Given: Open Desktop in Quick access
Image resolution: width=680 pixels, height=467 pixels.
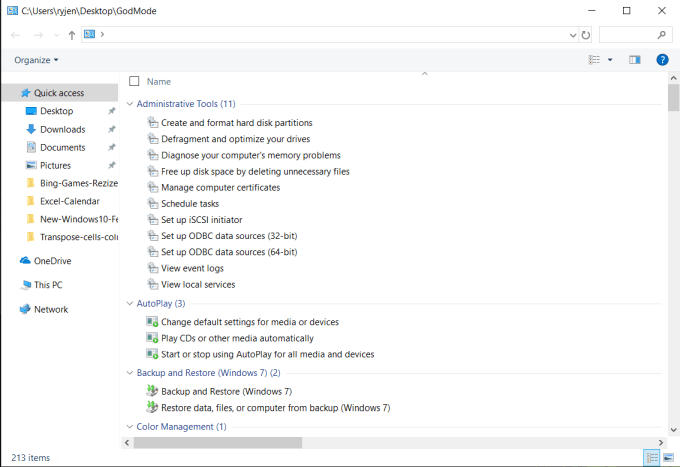Looking at the screenshot, I should coord(56,111).
